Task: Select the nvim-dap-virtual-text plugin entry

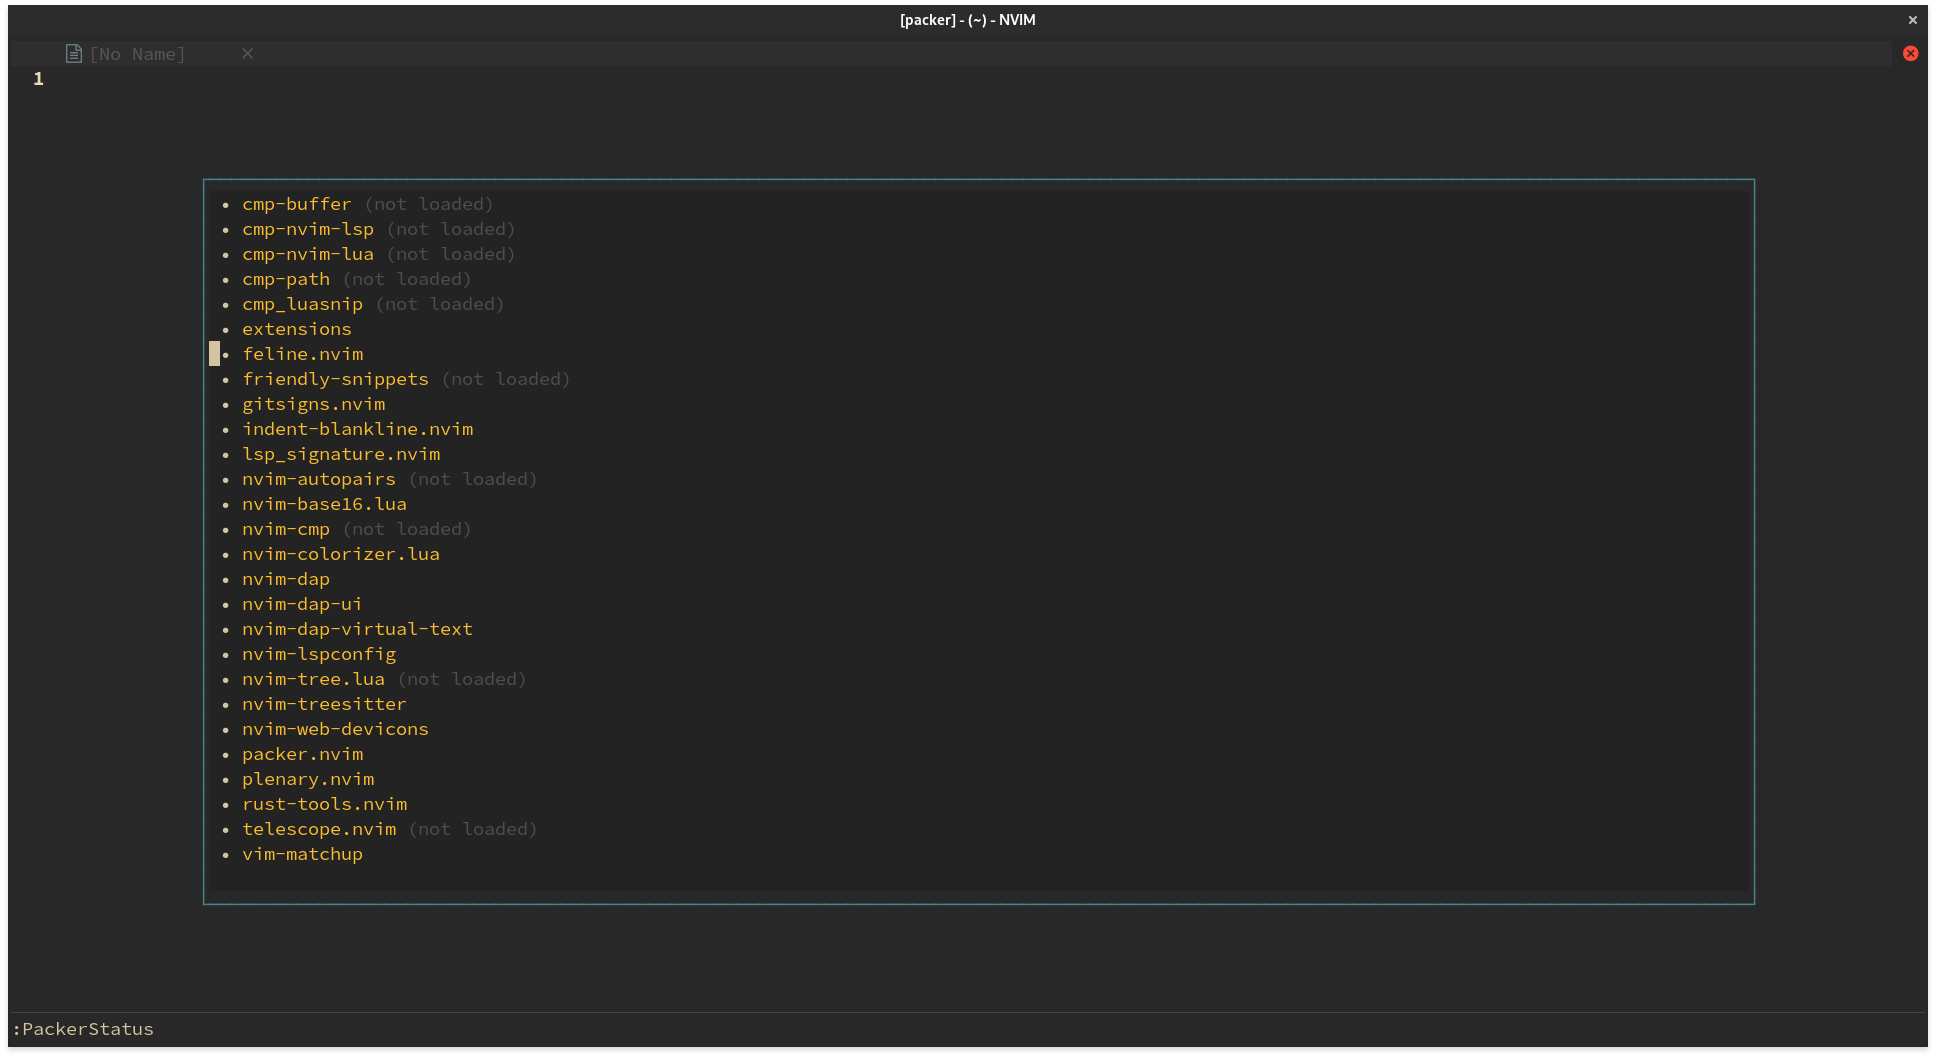Action: coord(357,629)
